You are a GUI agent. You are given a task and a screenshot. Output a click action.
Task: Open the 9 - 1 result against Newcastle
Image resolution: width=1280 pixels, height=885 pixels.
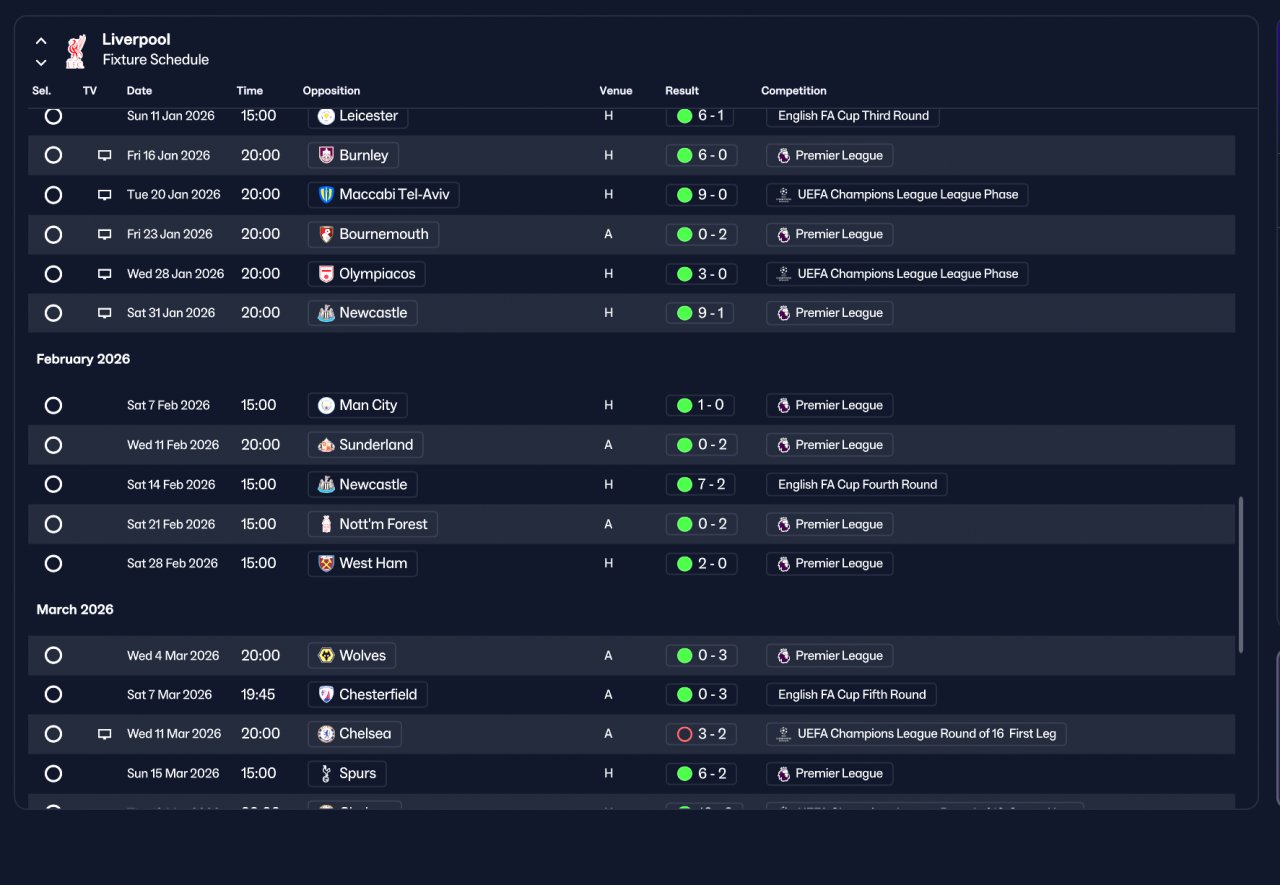[700, 313]
